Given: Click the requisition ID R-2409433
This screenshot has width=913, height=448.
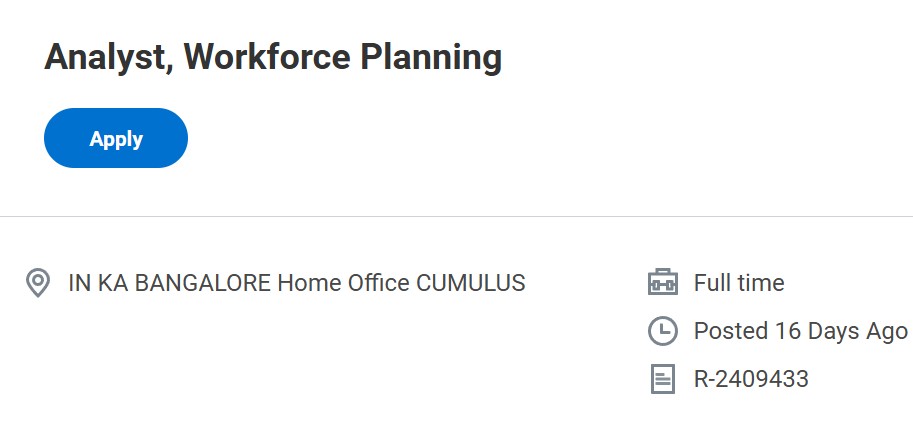Looking at the screenshot, I should point(751,379).
